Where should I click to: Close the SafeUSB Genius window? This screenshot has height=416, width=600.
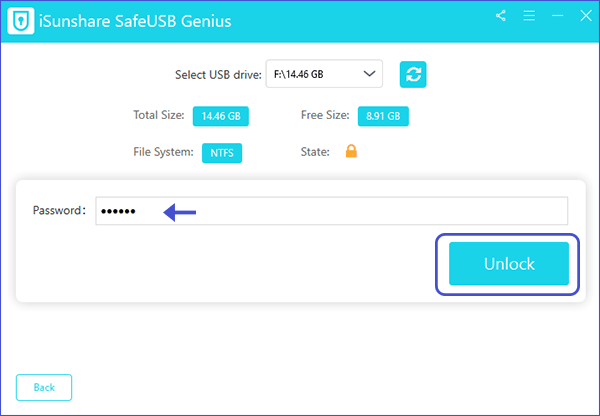tap(586, 16)
